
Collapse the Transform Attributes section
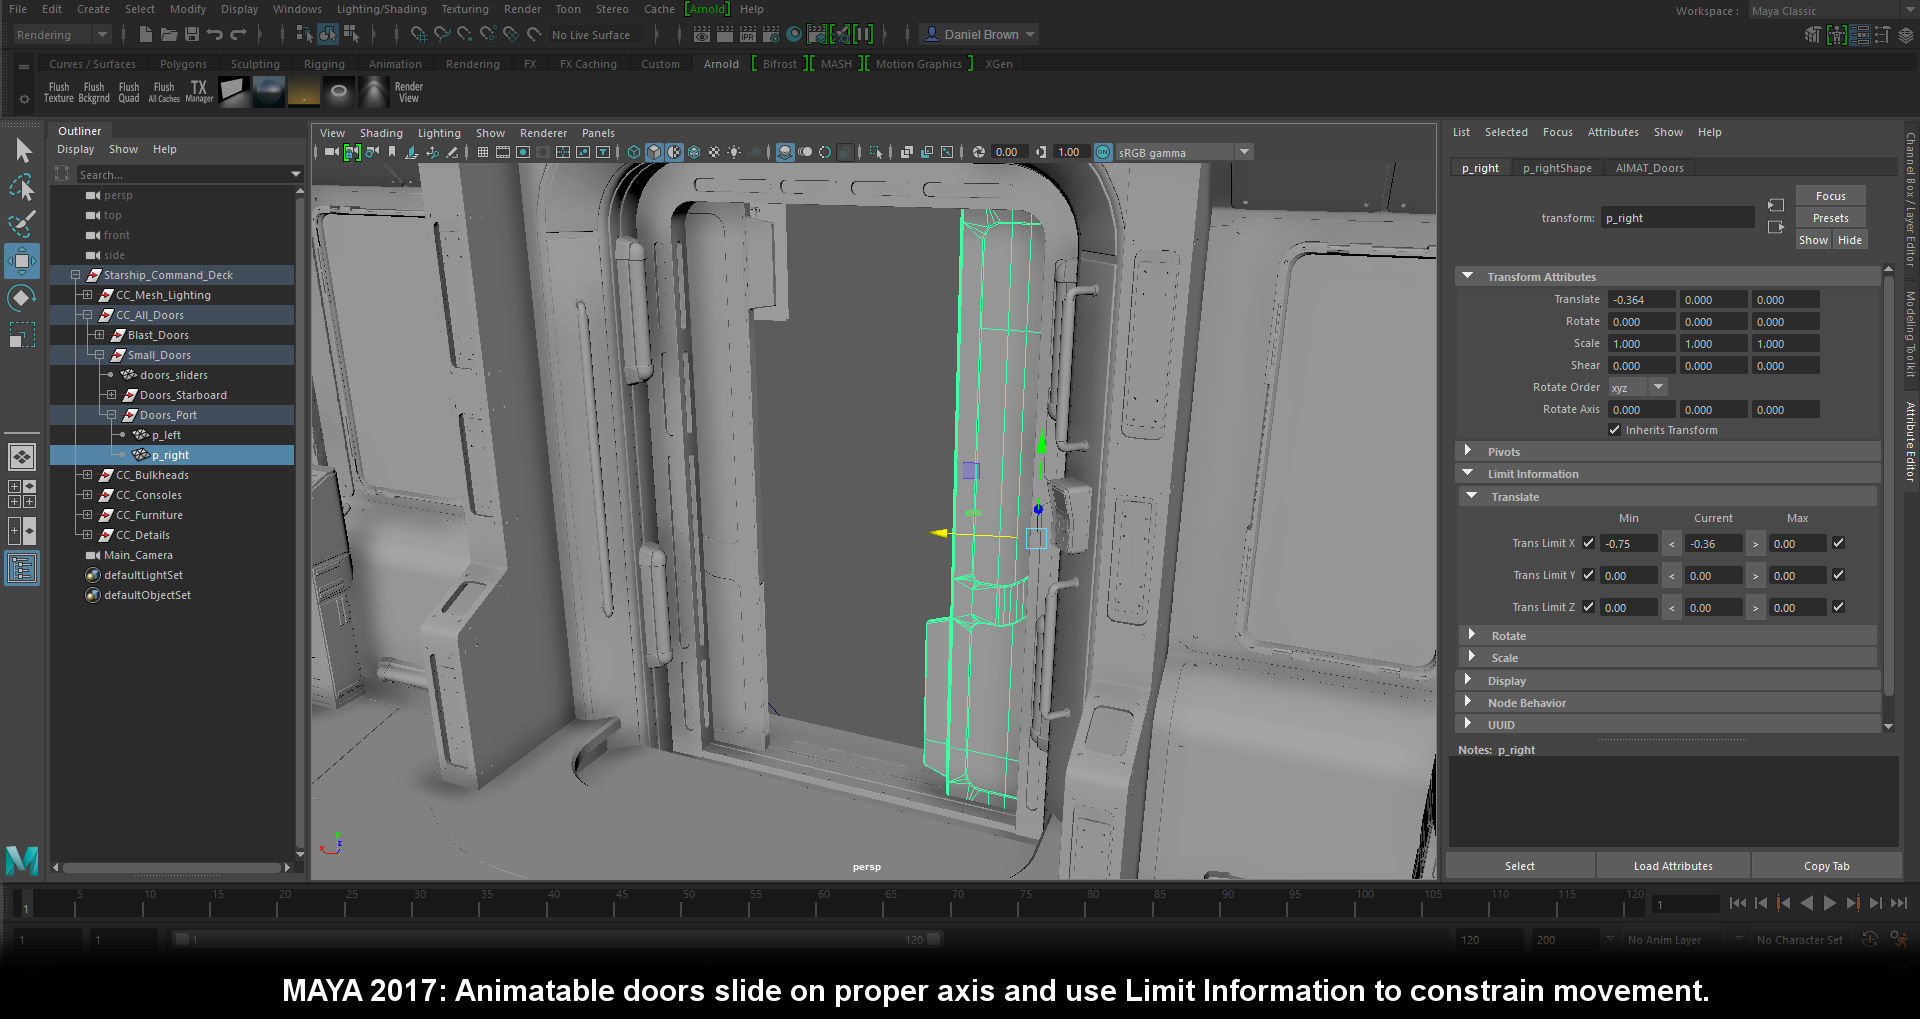click(1468, 276)
